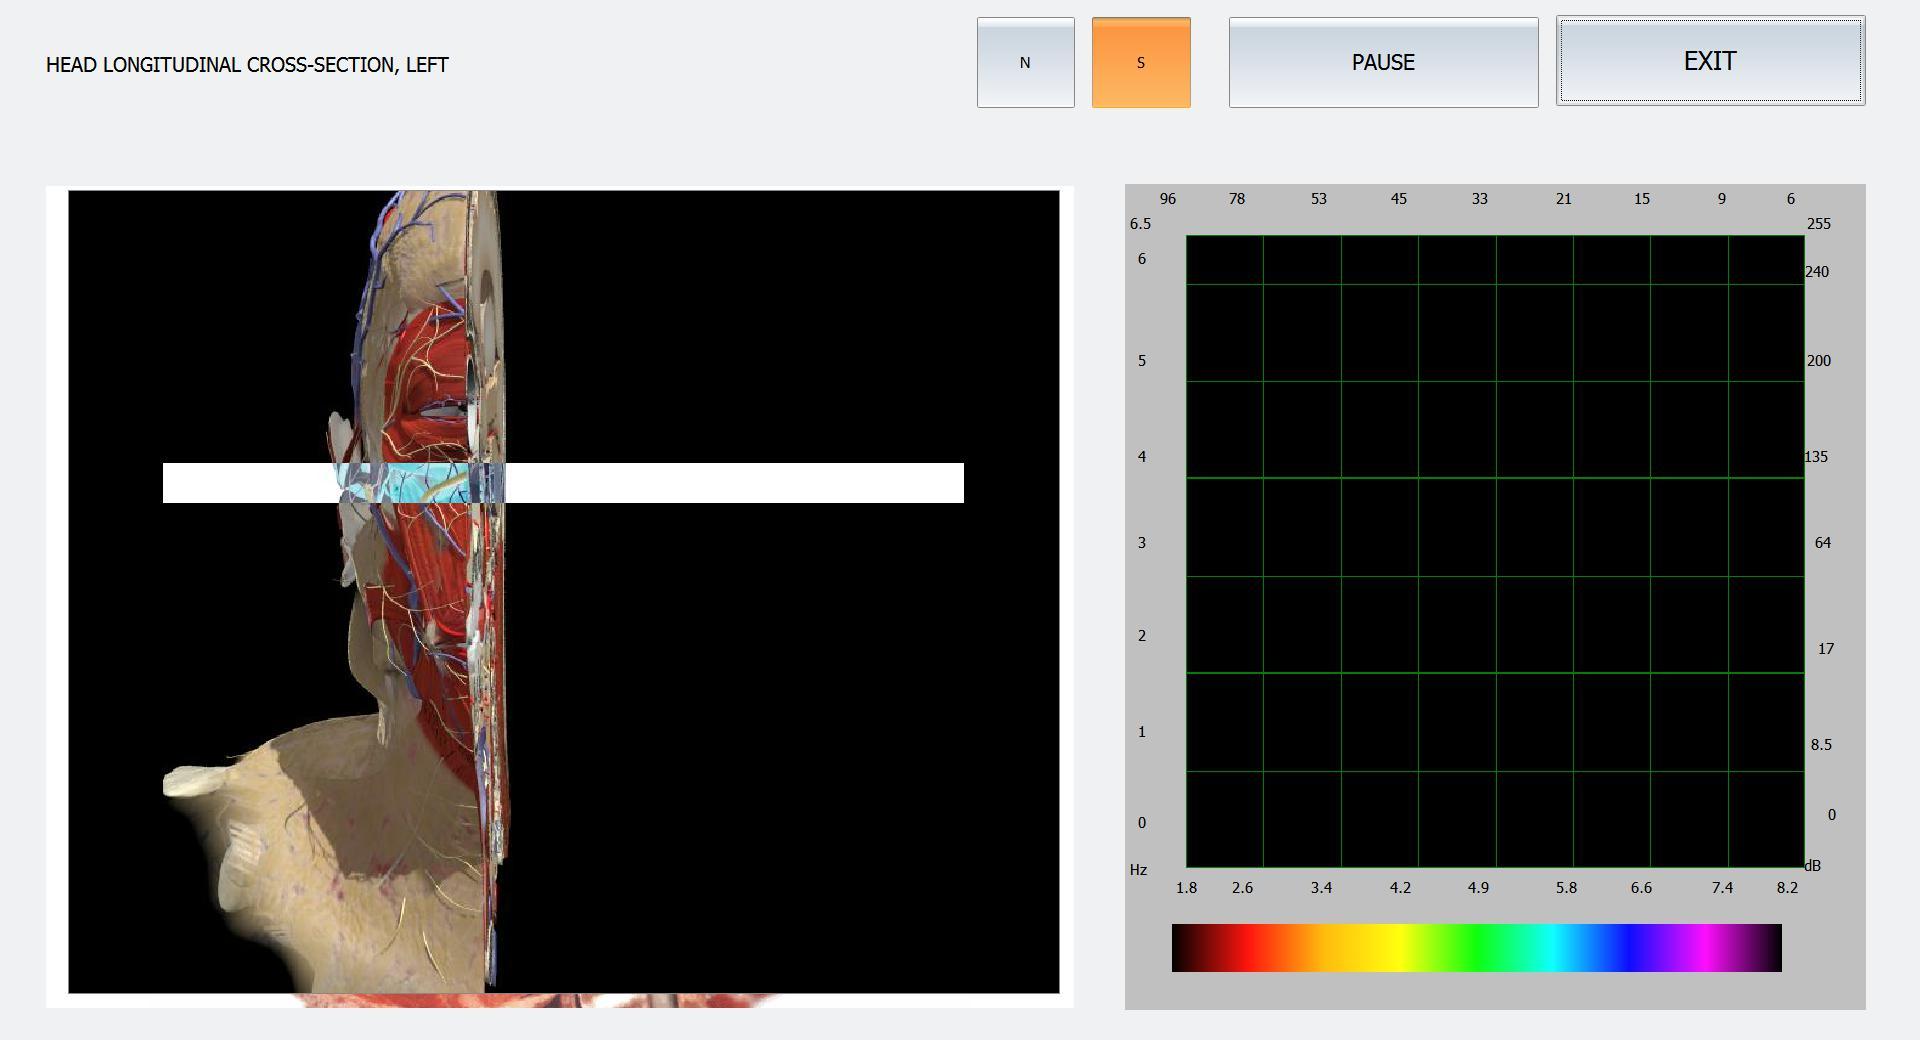Viewport: 1920px width, 1040px height.
Task: Click the white horizontal scan bar
Action: pos(563,483)
